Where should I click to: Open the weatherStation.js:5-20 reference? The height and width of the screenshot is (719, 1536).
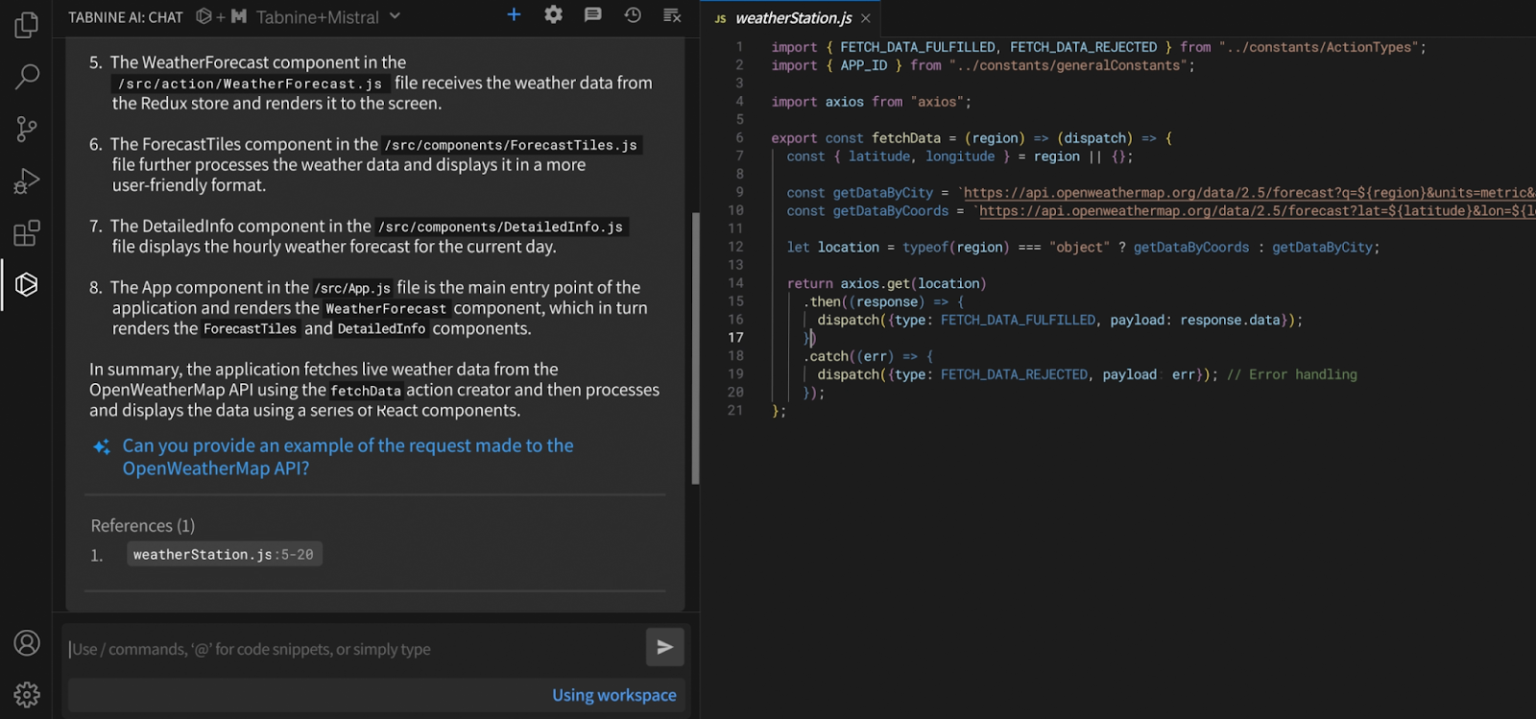(x=224, y=554)
